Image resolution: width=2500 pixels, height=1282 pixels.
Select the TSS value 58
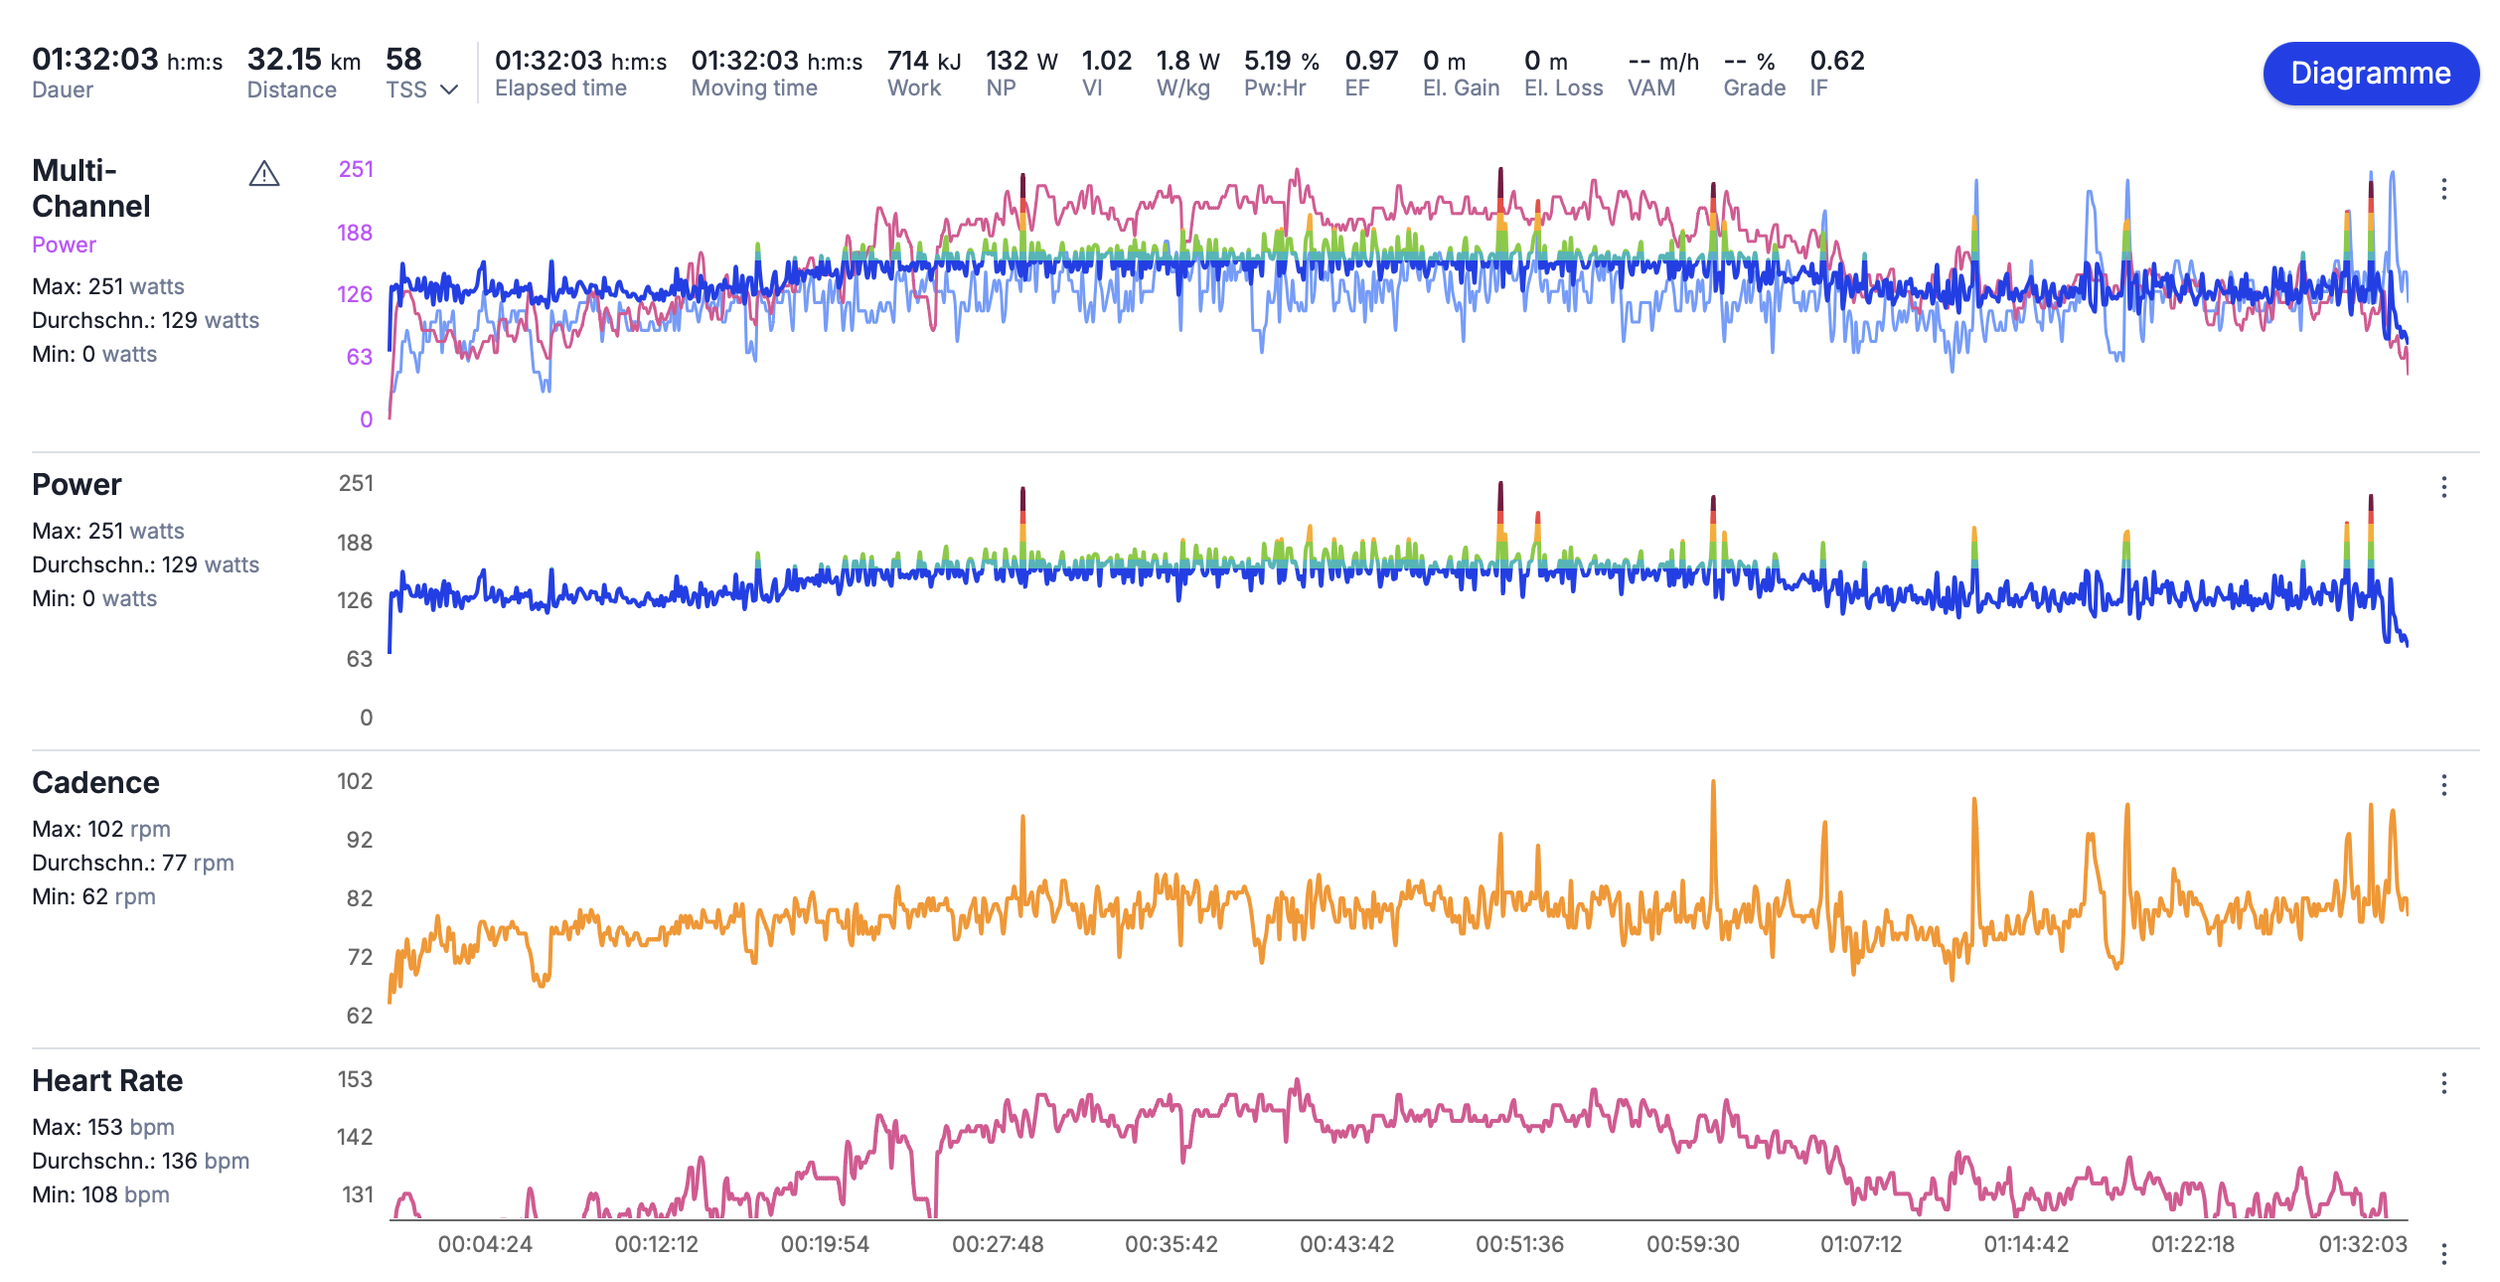404,60
